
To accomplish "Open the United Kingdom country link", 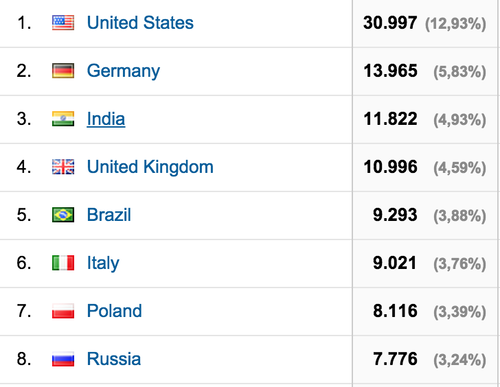I will 150,167.
